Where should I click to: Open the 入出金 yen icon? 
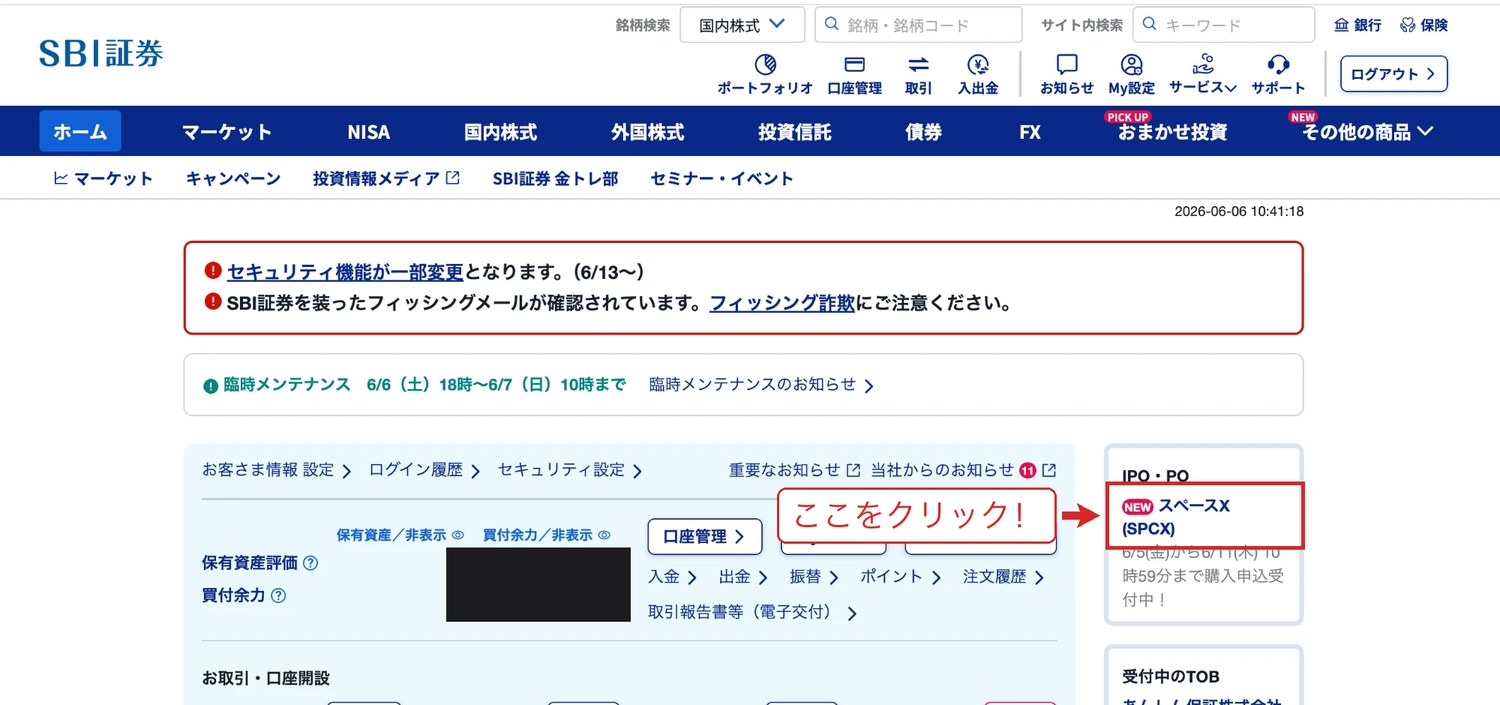pyautogui.click(x=978, y=65)
